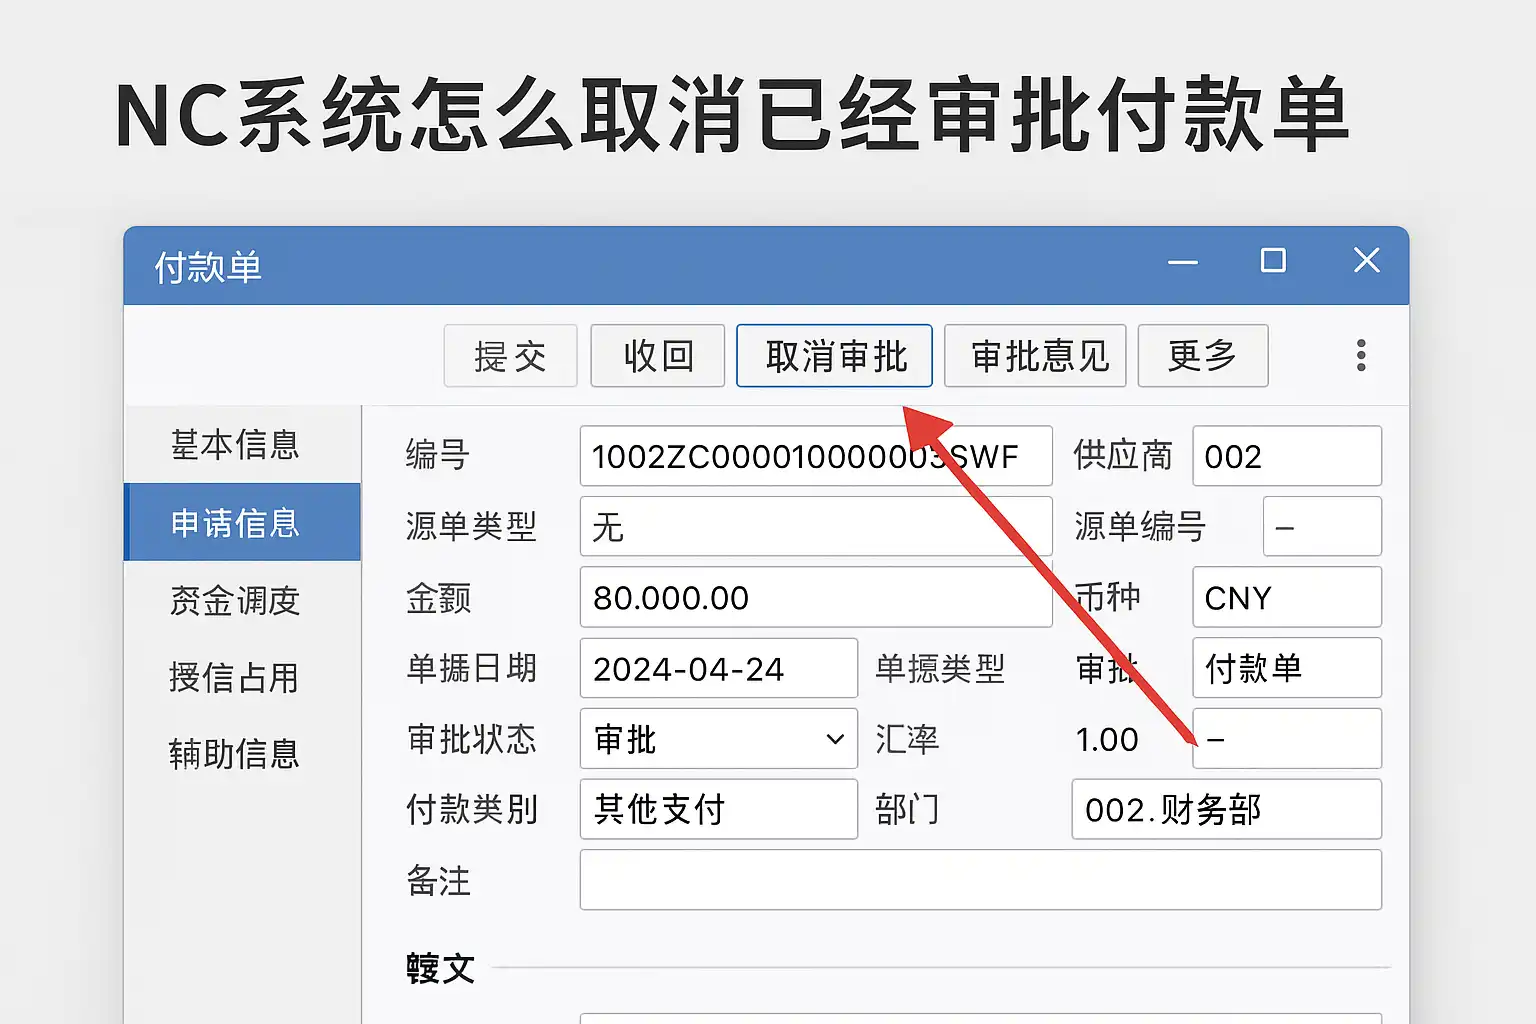
Task: Click the 金额 label
Action: coord(438,598)
